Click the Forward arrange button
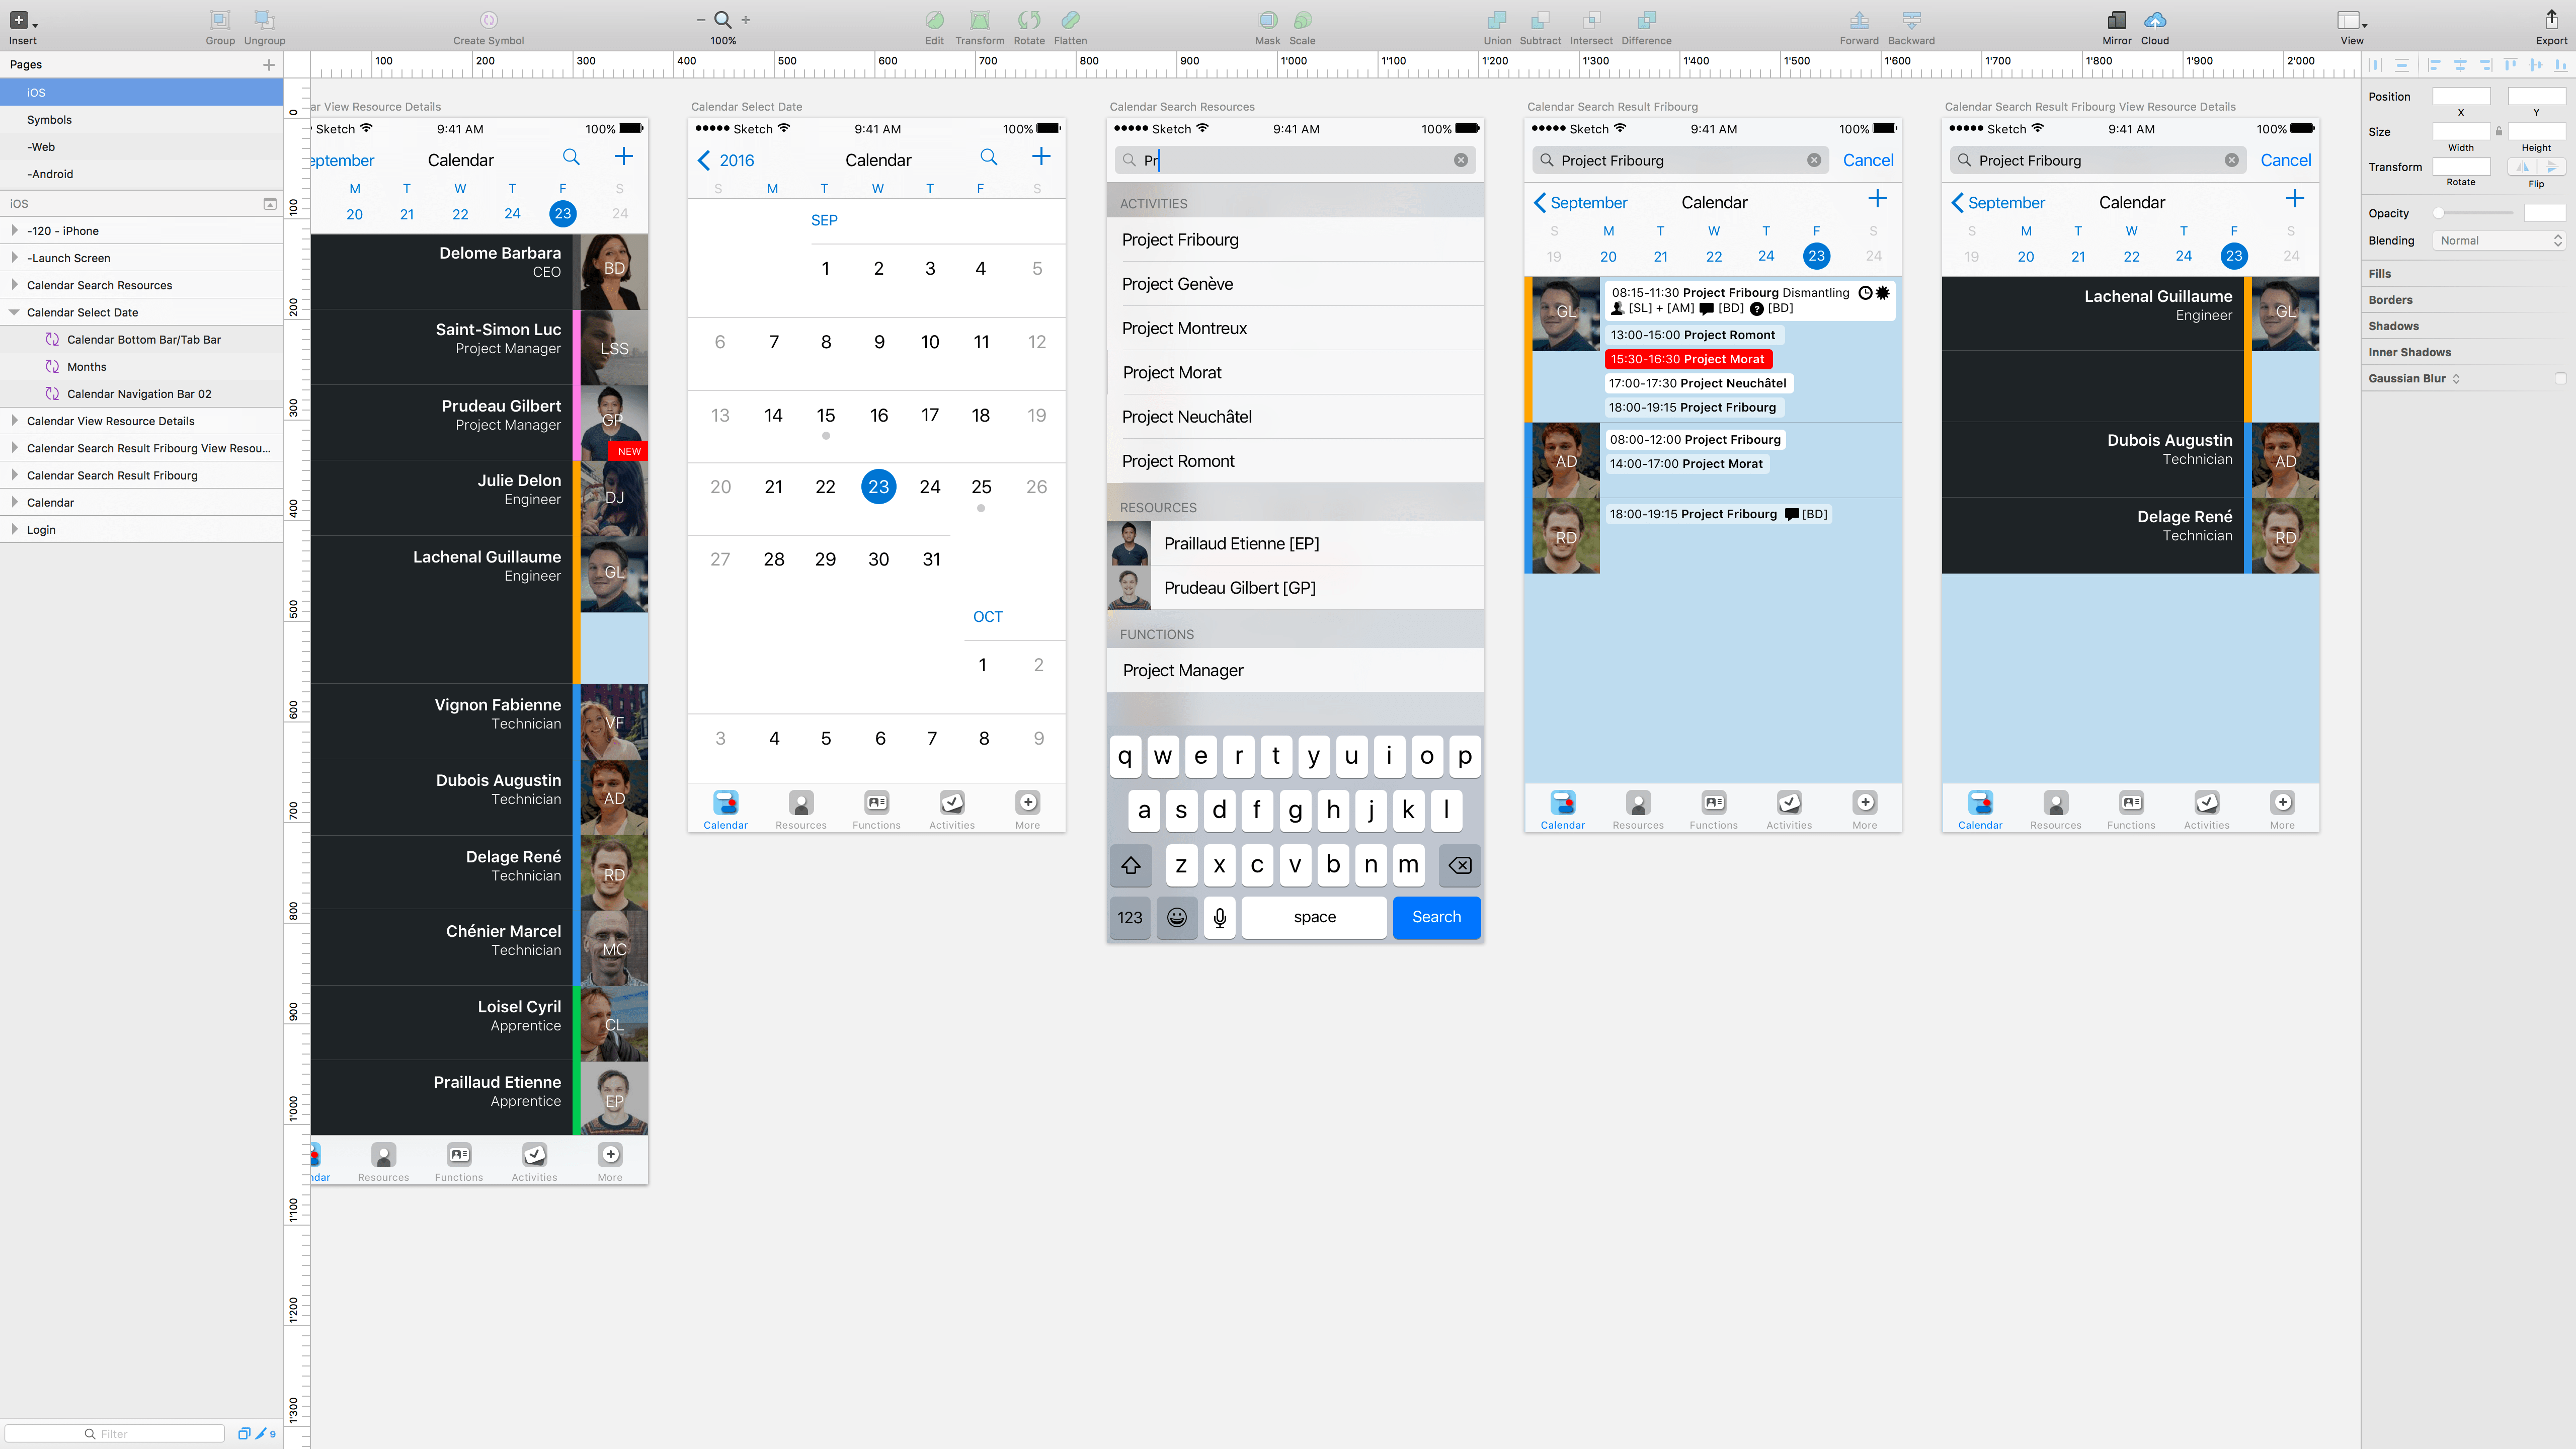The width and height of the screenshot is (2576, 1449). click(x=1859, y=21)
